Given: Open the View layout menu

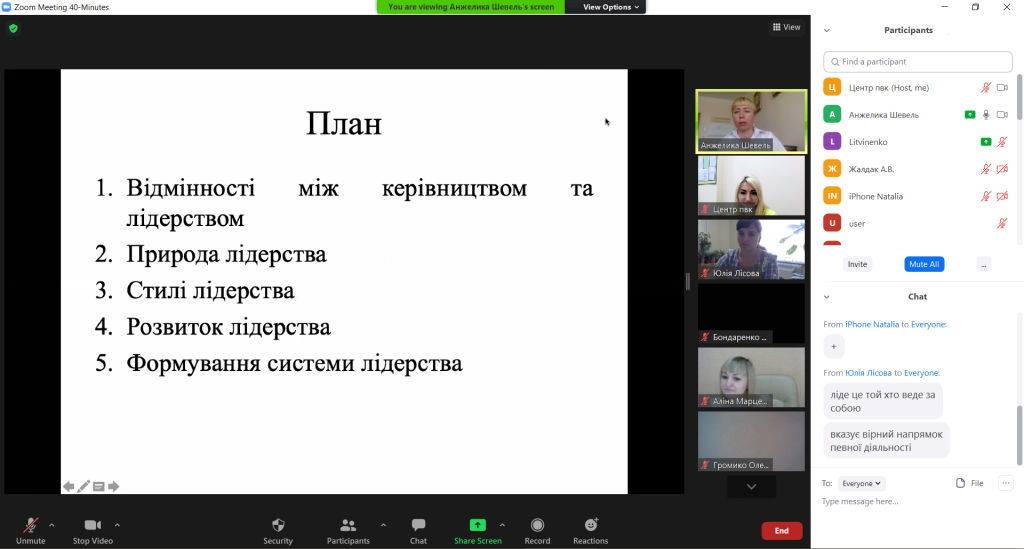Looking at the screenshot, I should tap(786, 27).
